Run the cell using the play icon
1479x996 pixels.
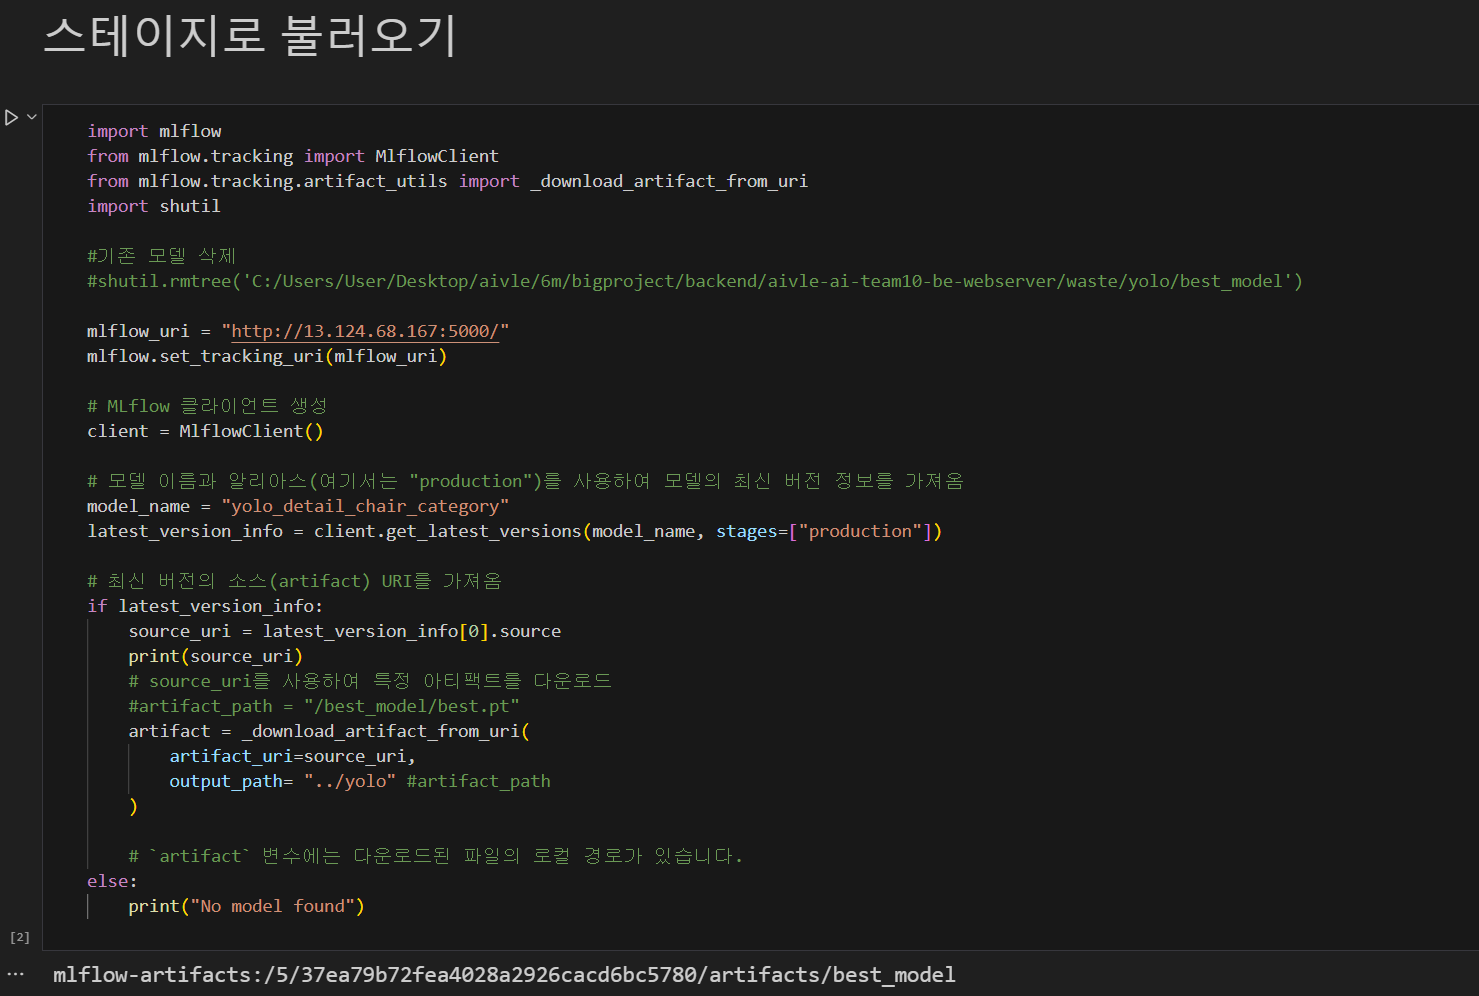pyautogui.click(x=9, y=117)
